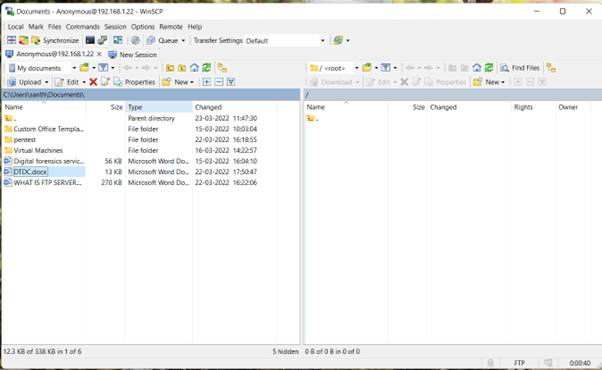Close the Anonymous@192.168.1.22 session tab
Image resolution: width=602 pixels, height=370 pixels.
tap(99, 54)
